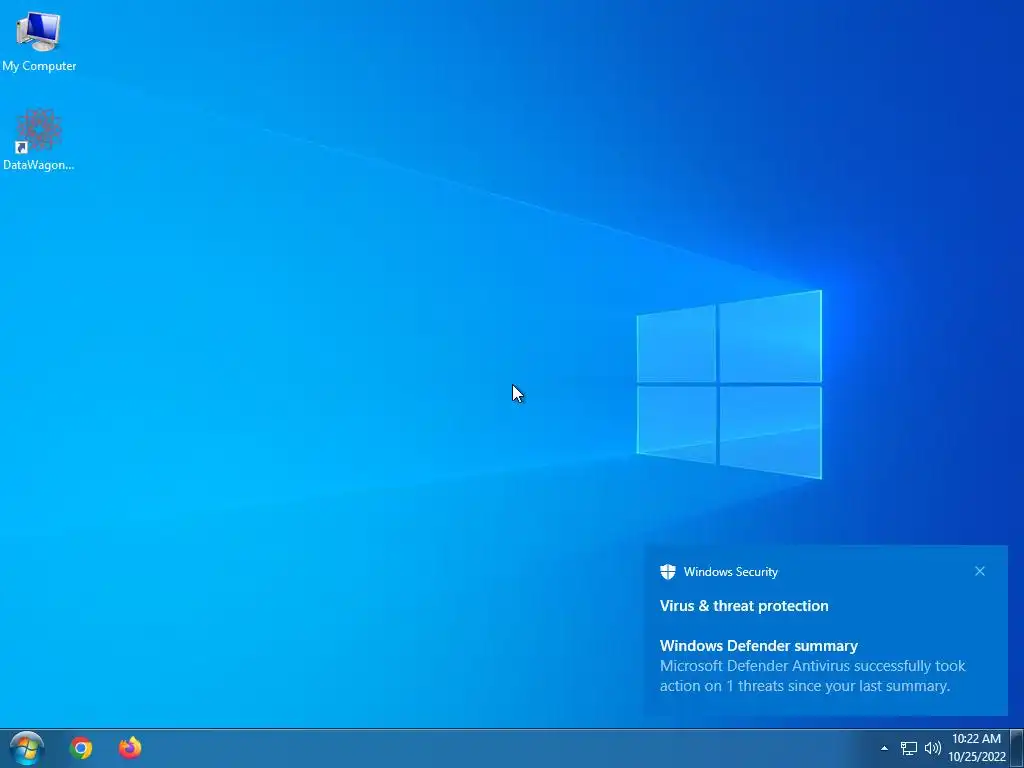
Task: Launch Google Chrome from the taskbar
Action: [81, 748]
